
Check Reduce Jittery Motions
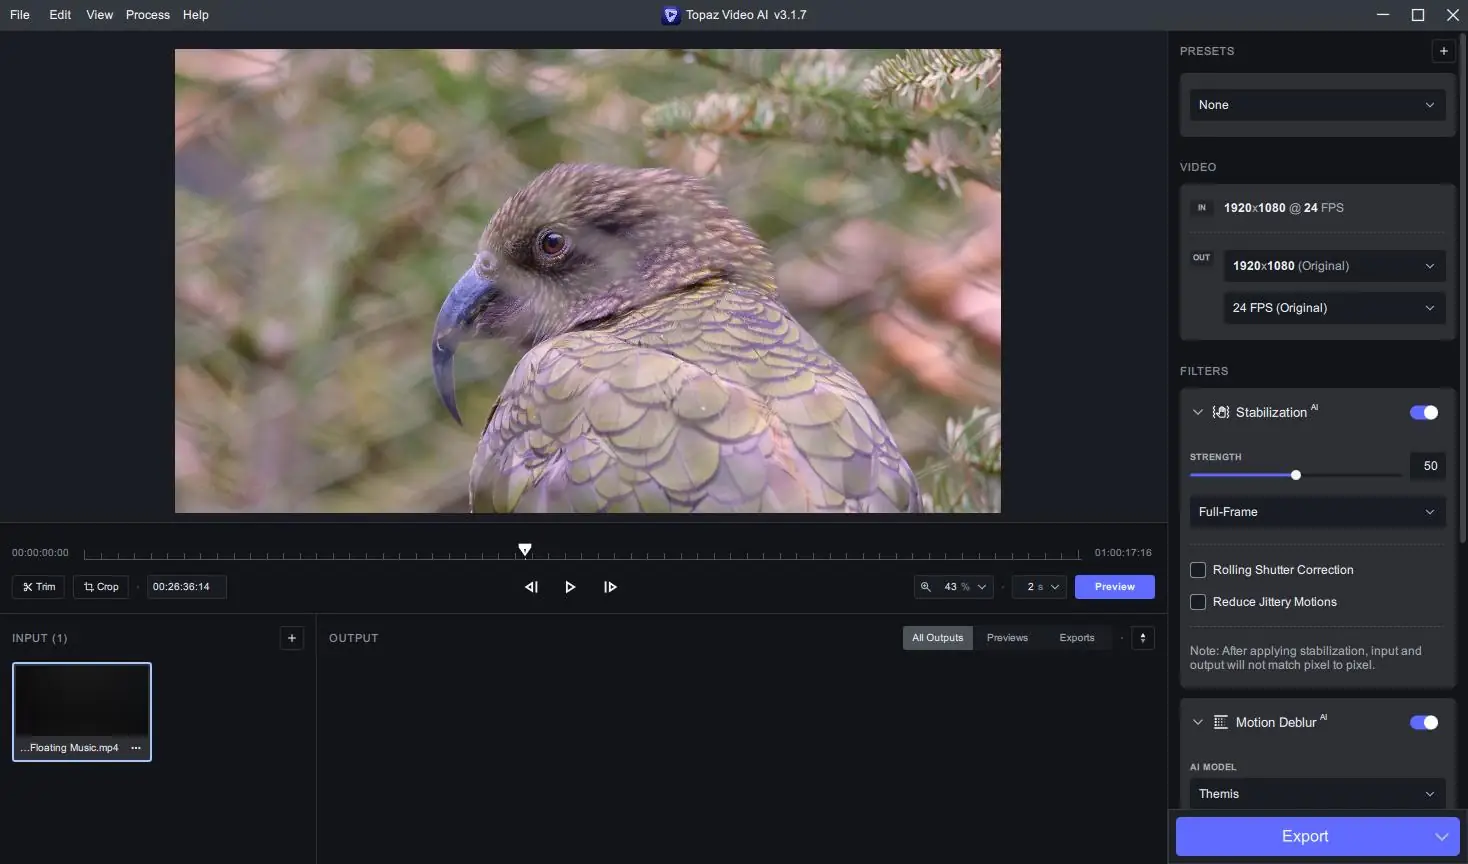[1198, 602]
